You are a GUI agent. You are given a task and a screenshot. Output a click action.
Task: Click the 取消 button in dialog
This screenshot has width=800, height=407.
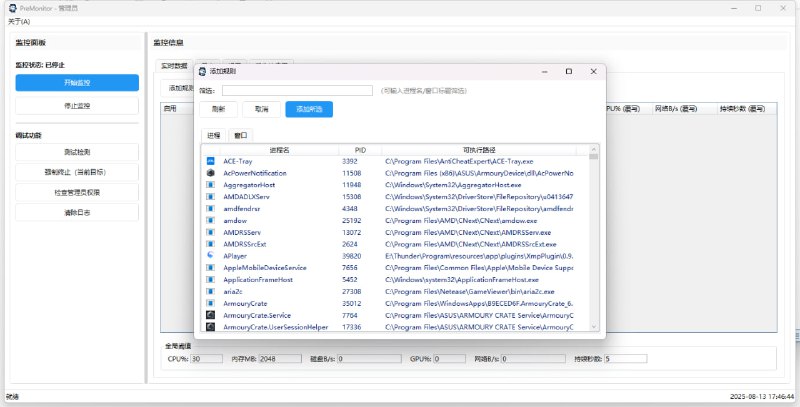click(261, 109)
